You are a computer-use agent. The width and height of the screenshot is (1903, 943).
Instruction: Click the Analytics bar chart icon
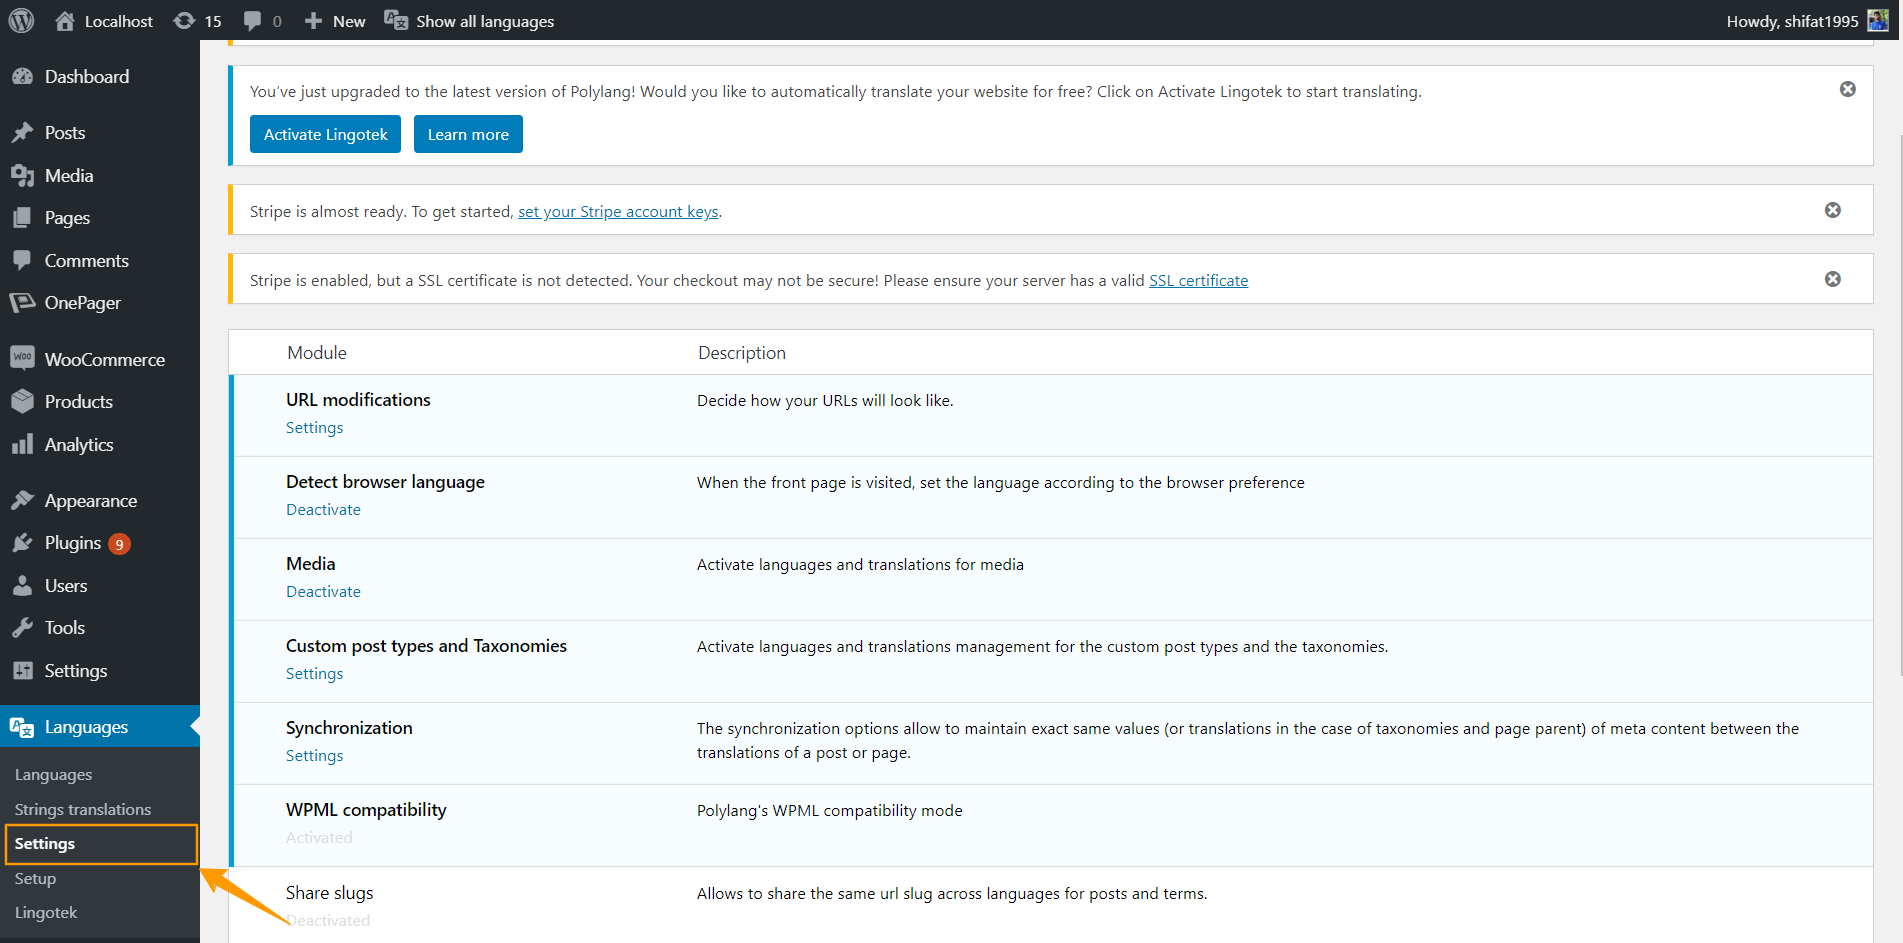(22, 444)
